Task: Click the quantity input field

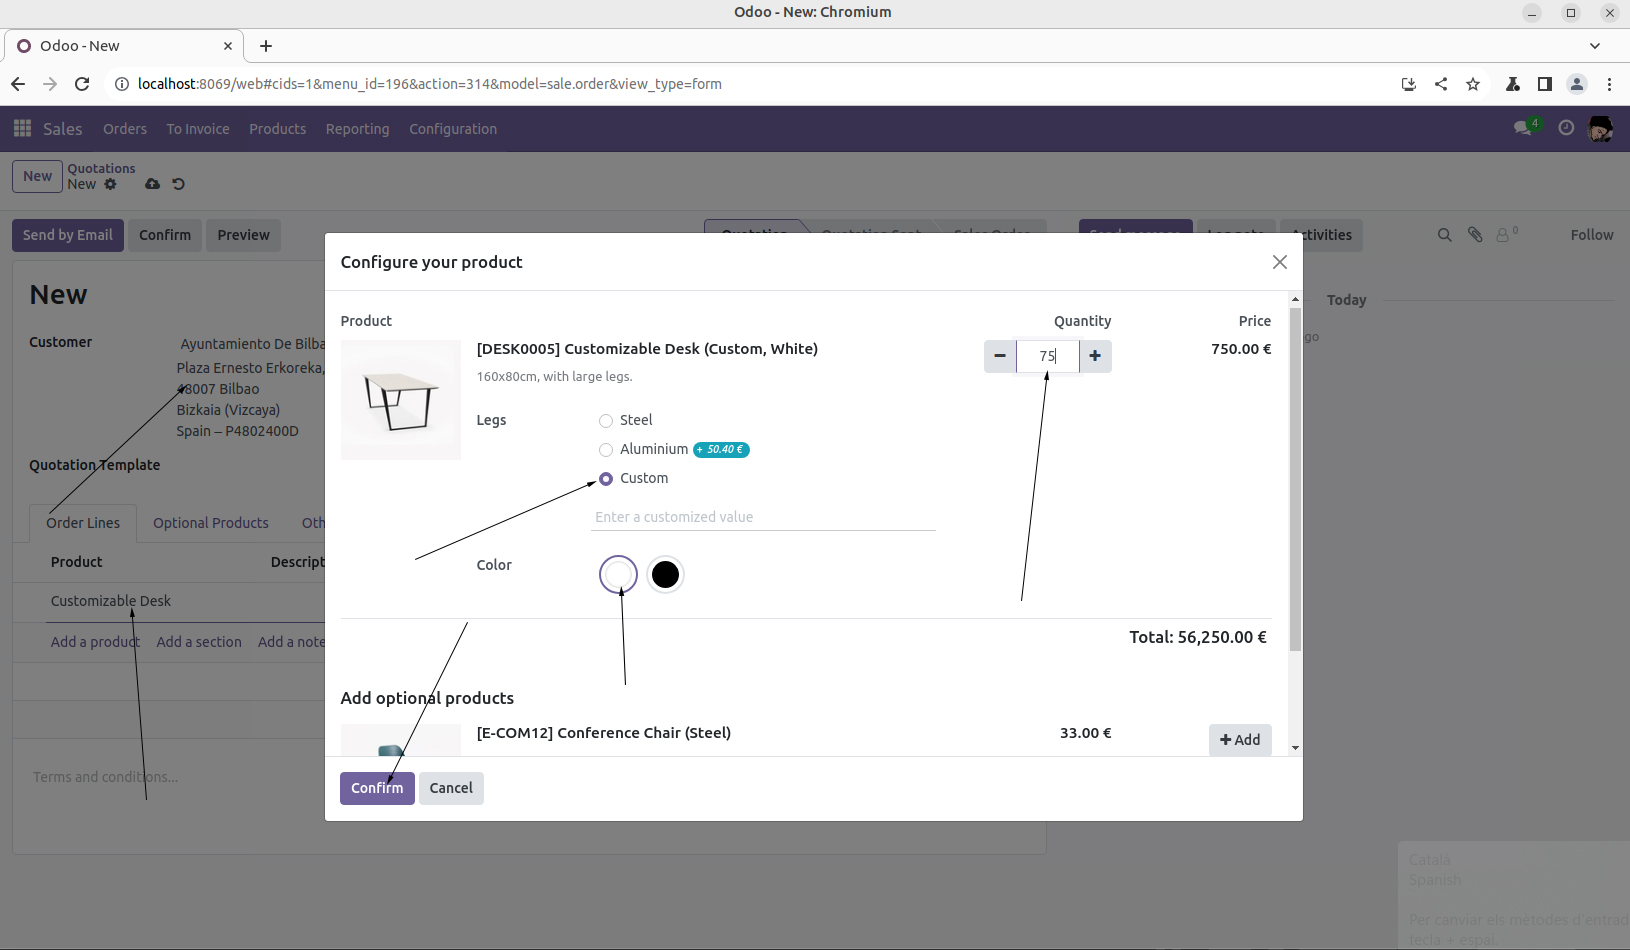Action: tap(1047, 356)
